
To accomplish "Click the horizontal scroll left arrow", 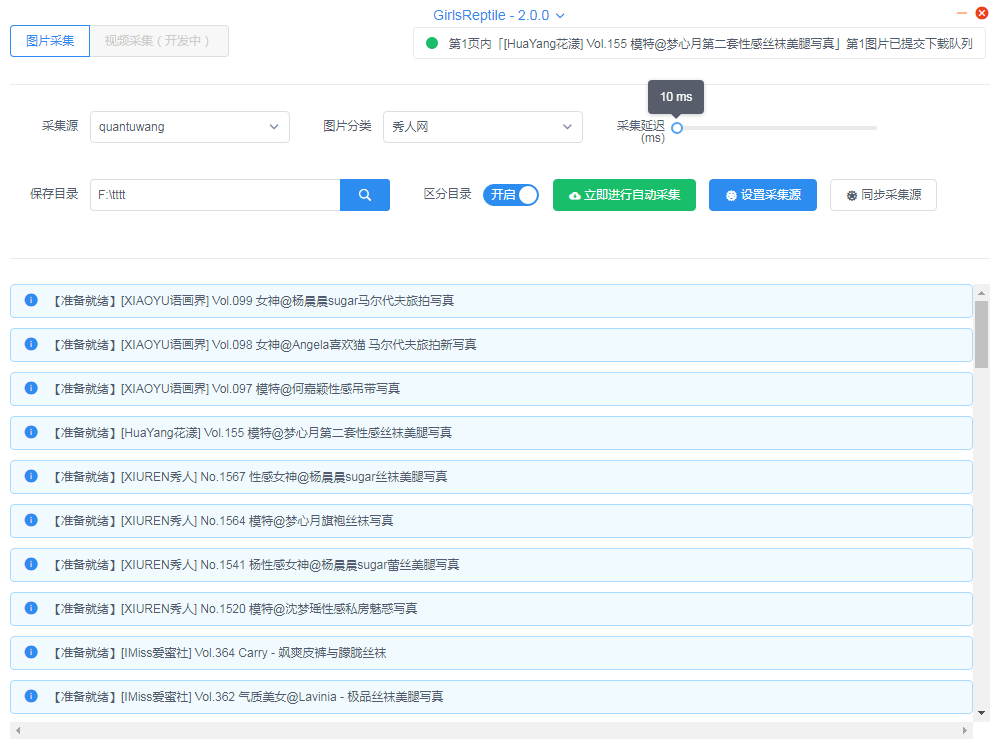I will pyautogui.click(x=18, y=730).
